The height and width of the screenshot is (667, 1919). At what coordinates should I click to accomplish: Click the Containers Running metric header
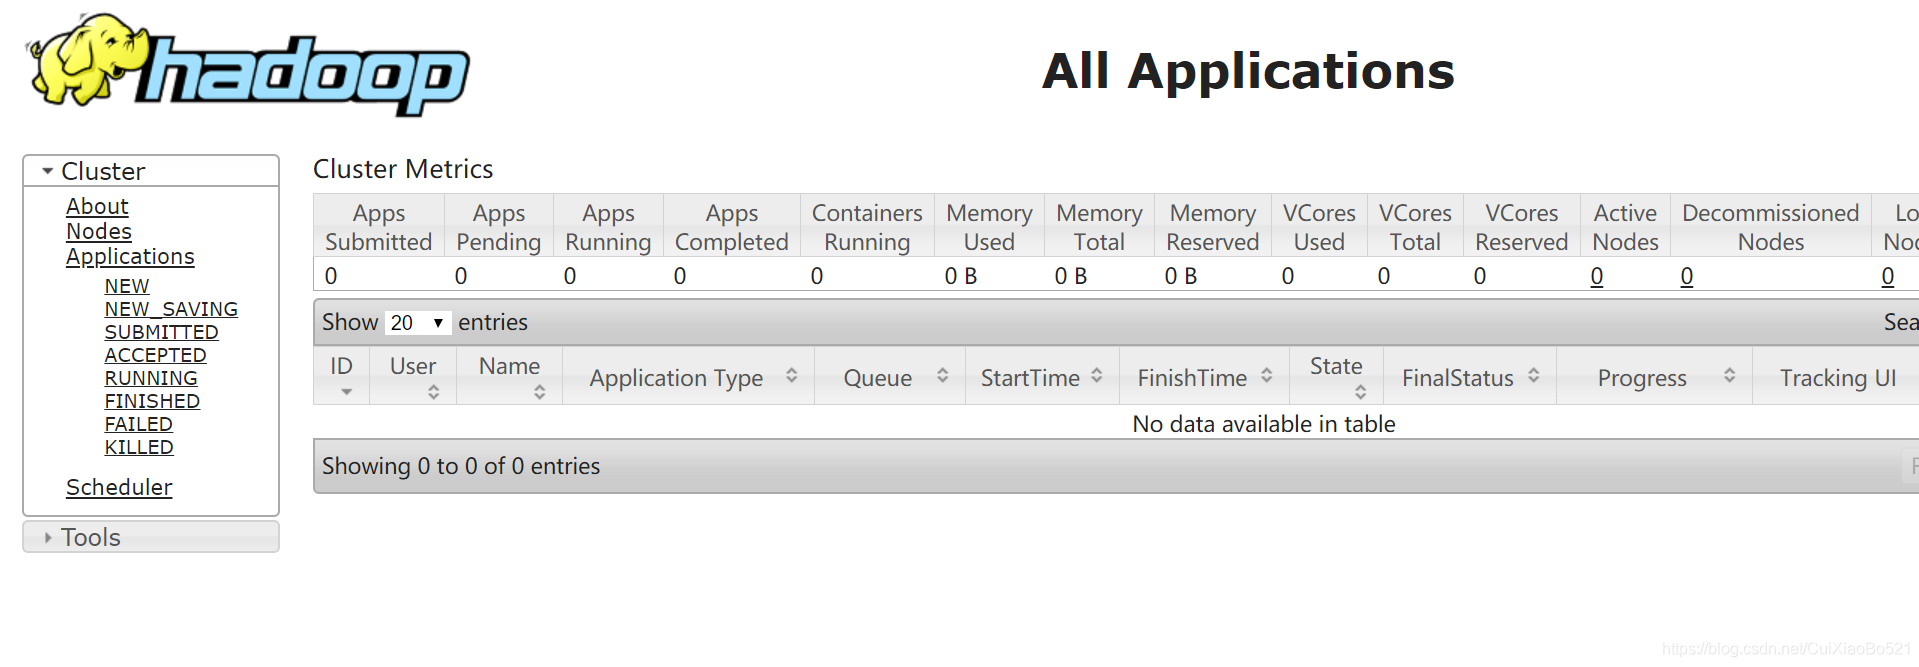867,227
